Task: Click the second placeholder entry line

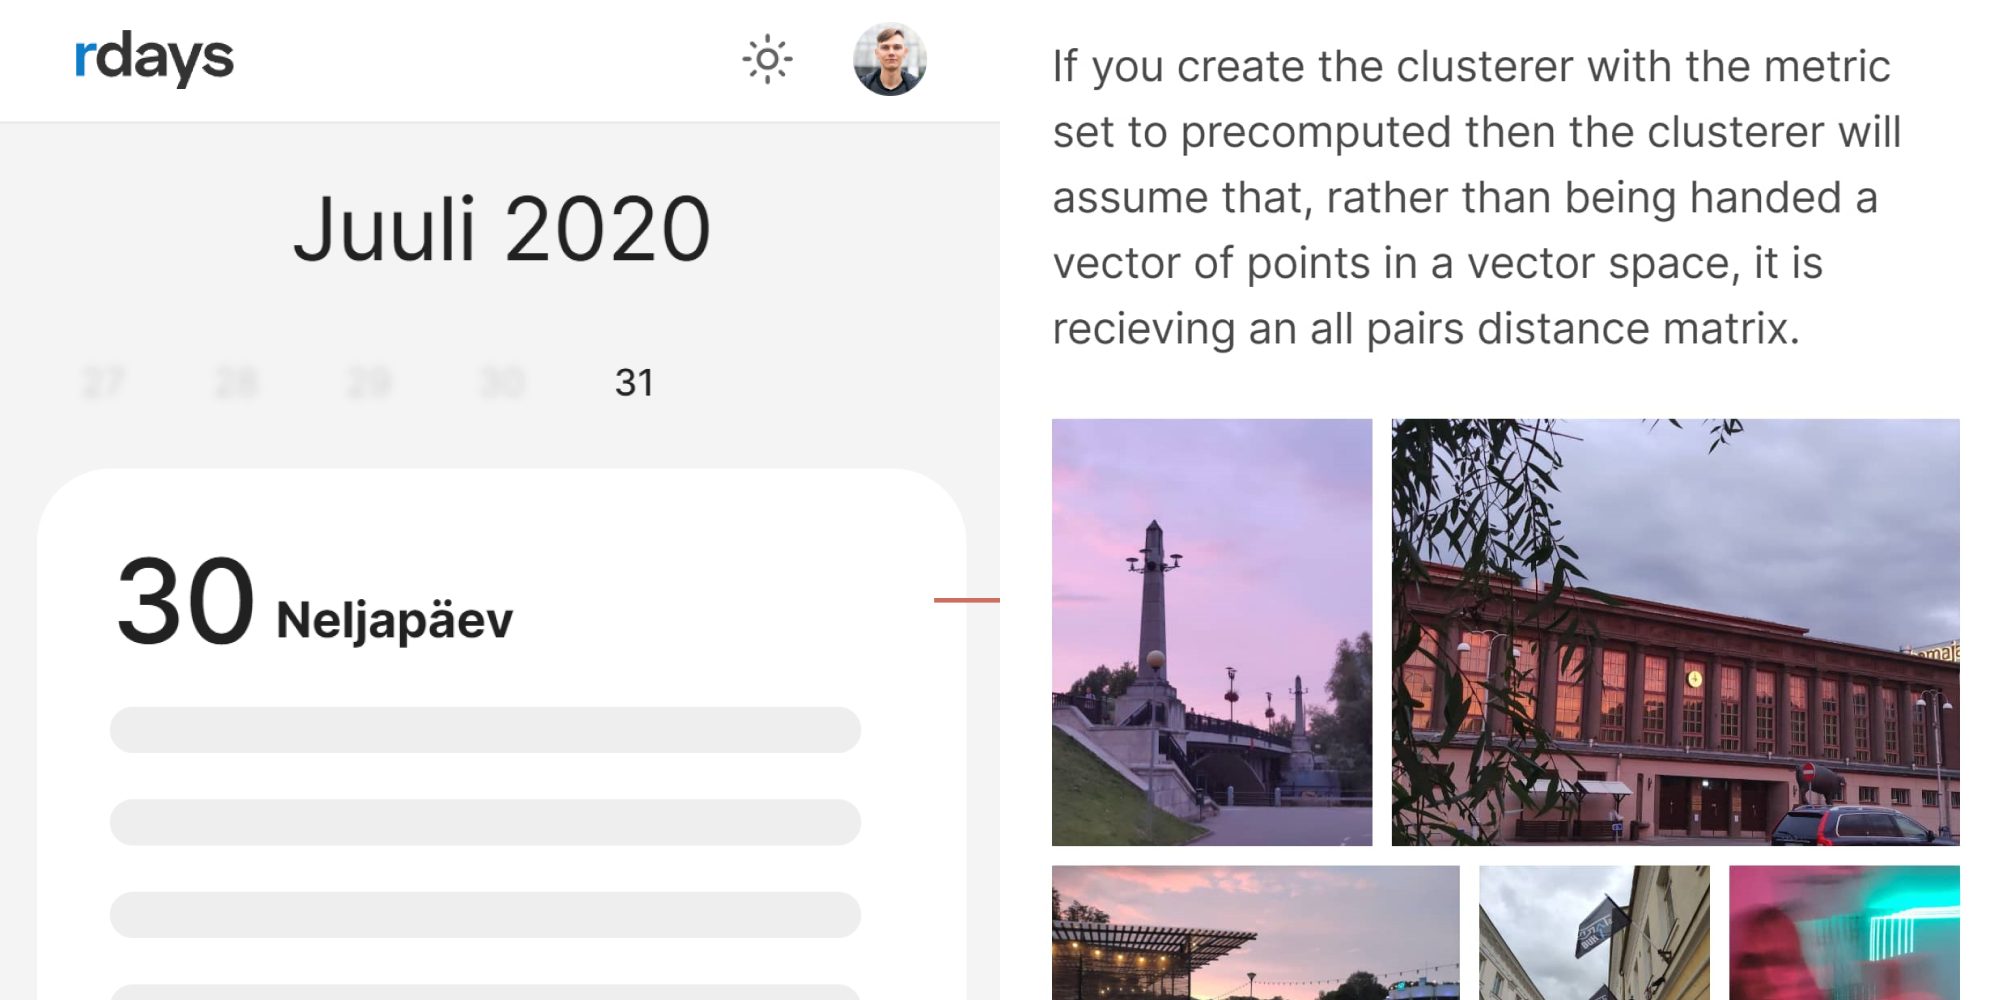Action: pos(485,822)
